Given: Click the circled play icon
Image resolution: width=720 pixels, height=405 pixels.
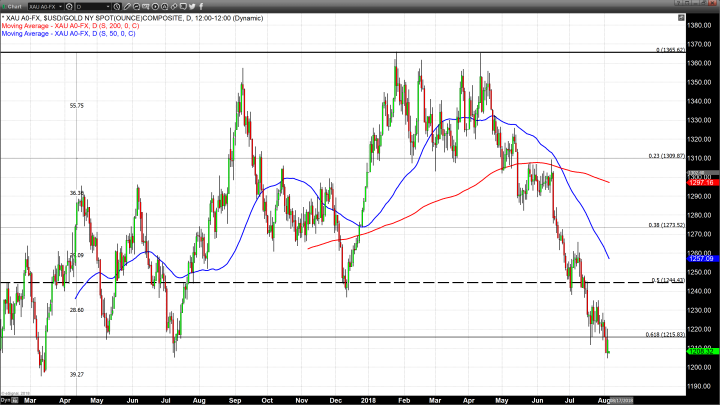Looking at the screenshot, I should [155, 6].
